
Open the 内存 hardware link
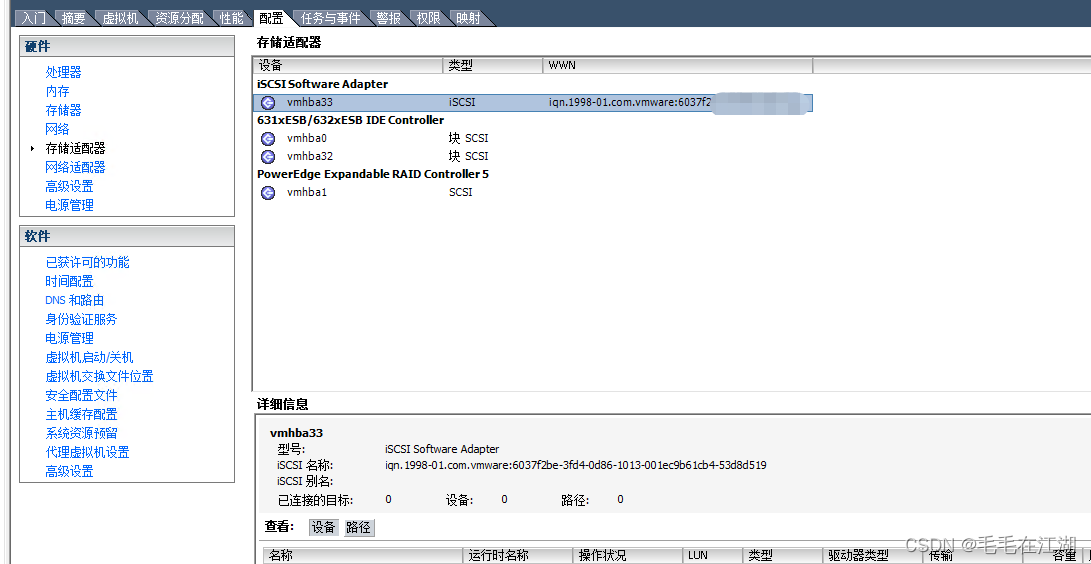[x=57, y=91]
